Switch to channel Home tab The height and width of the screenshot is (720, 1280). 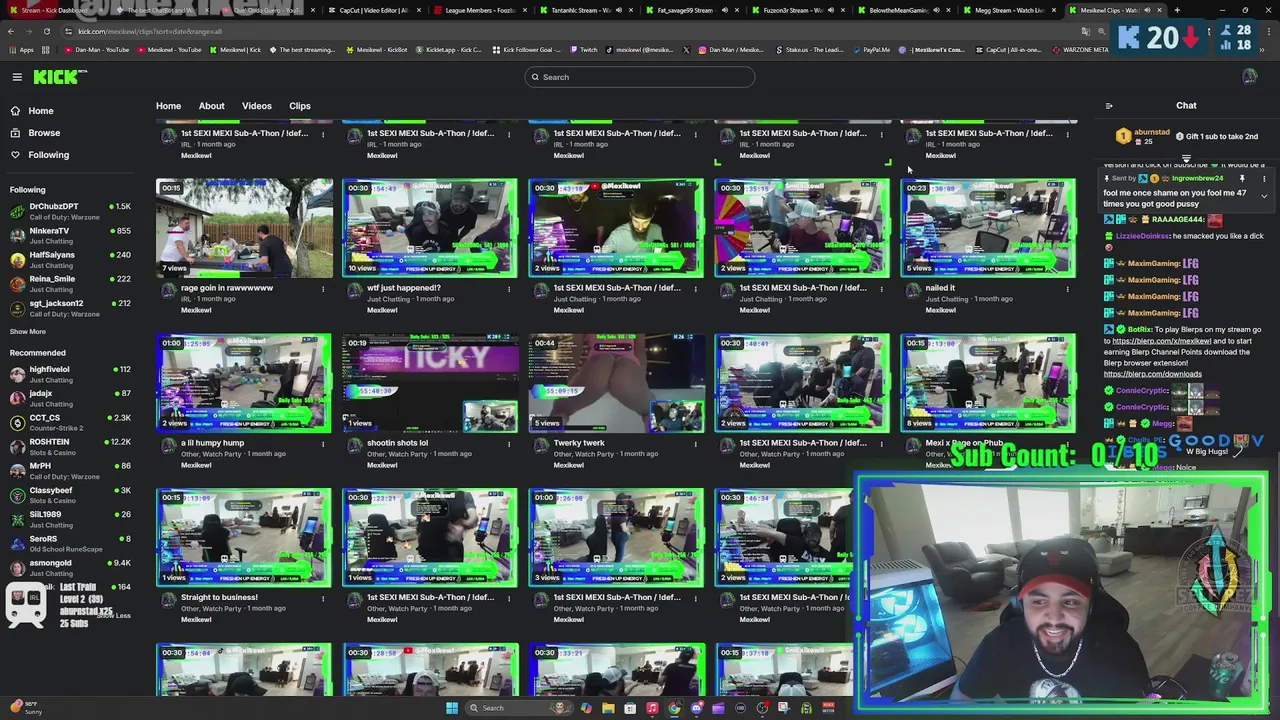click(x=168, y=106)
